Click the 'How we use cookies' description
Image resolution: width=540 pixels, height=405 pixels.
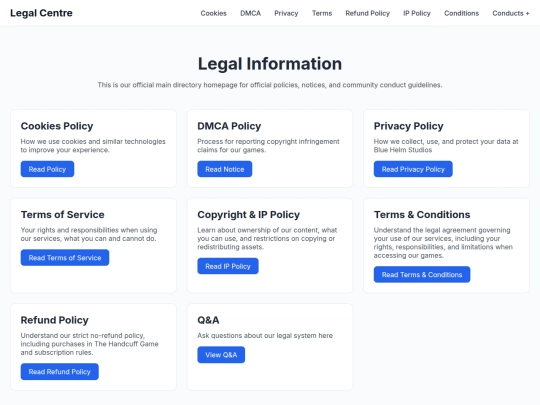93,146
